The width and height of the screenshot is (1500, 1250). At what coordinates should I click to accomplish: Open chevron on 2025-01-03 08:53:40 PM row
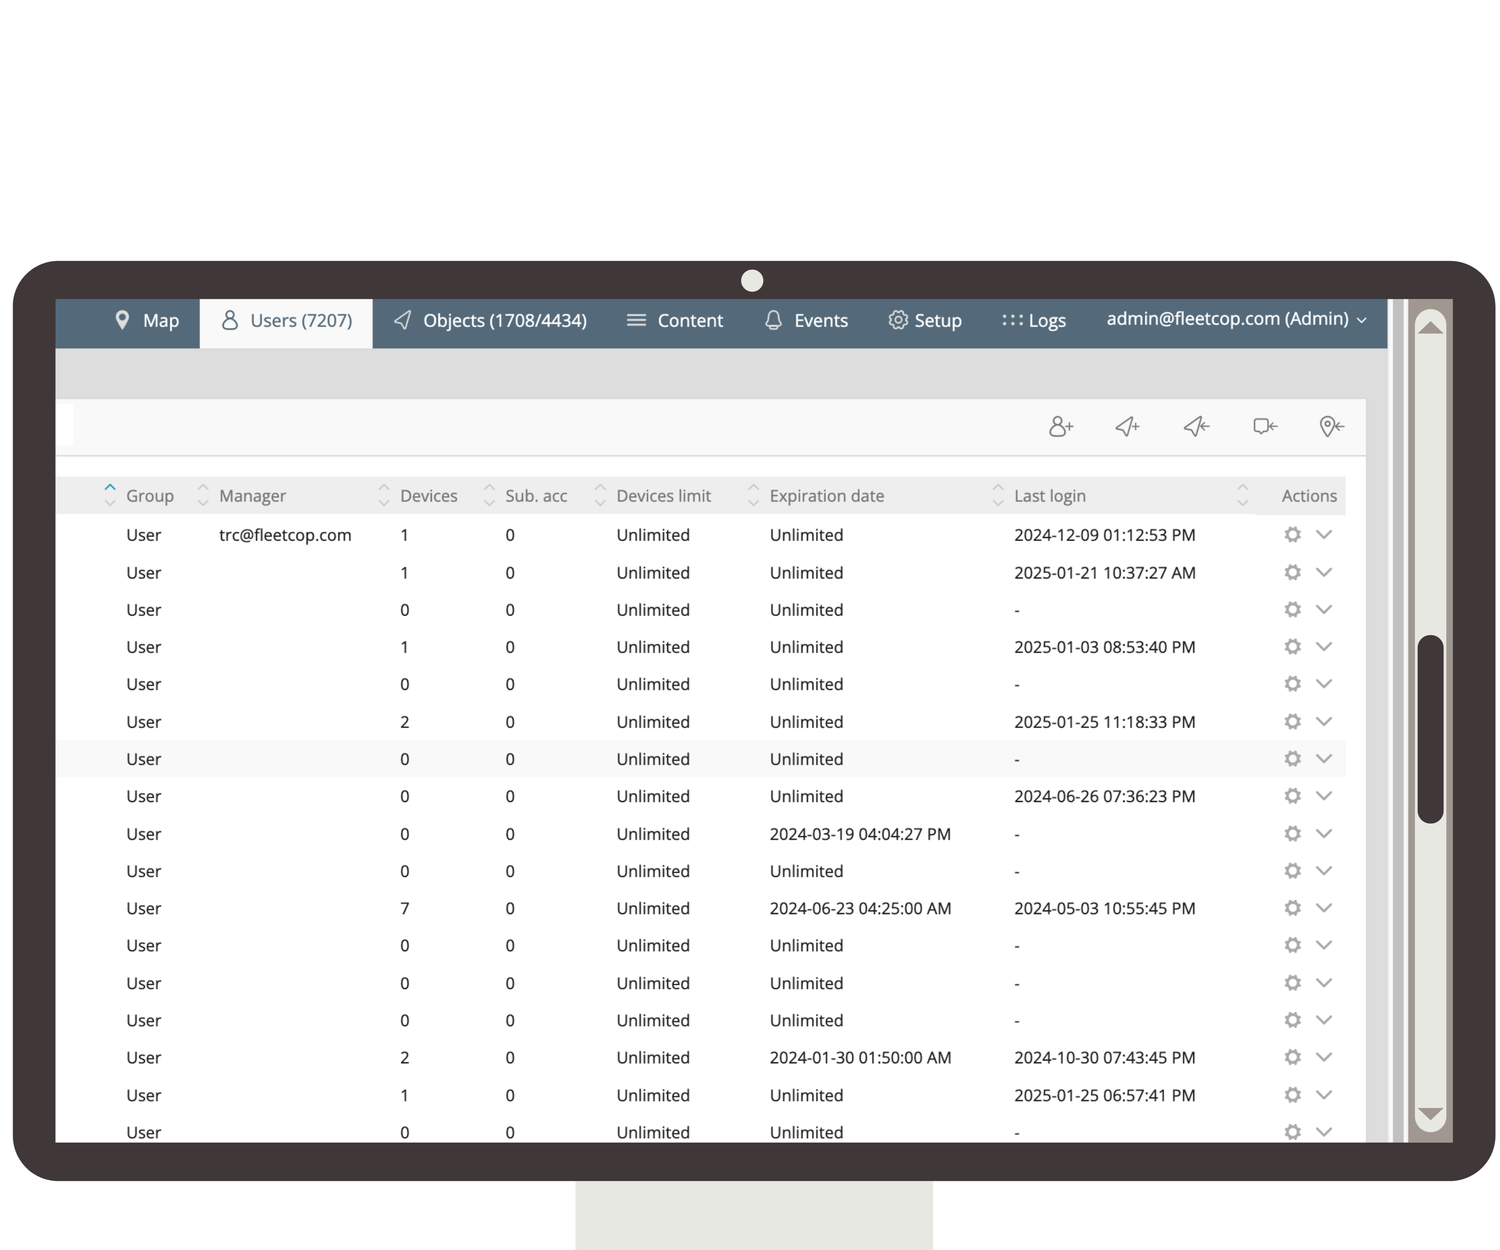tap(1324, 647)
